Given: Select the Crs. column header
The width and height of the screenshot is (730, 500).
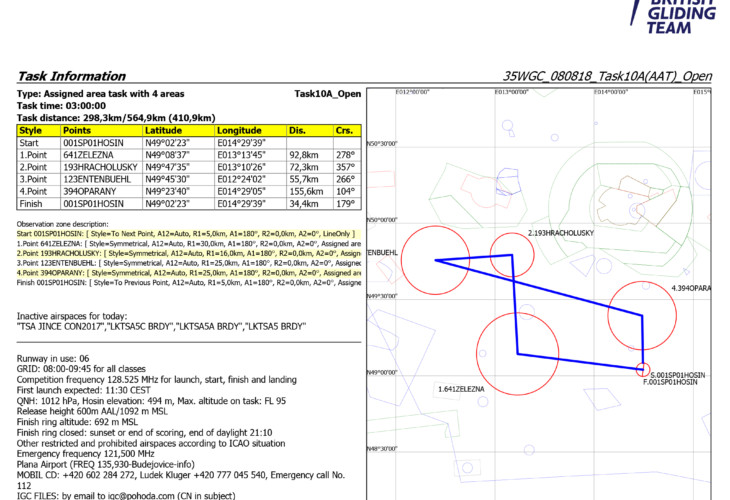Looking at the screenshot, I should point(346,130).
